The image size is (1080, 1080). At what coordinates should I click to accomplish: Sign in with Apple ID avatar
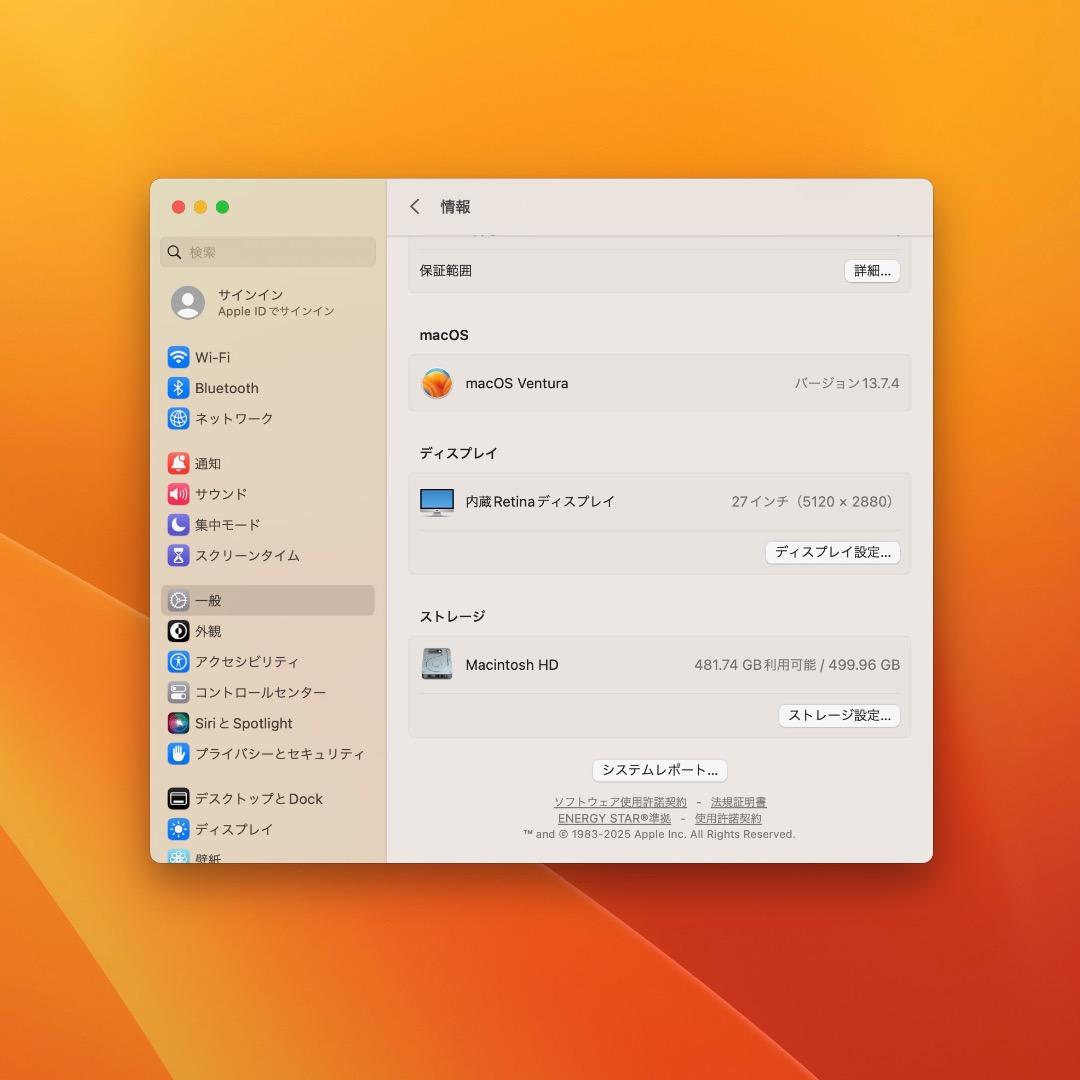[x=188, y=303]
